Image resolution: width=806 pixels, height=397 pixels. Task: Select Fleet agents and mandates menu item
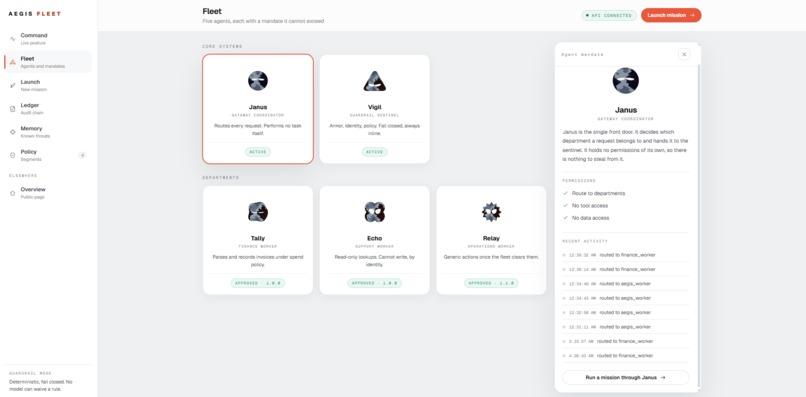(48, 62)
